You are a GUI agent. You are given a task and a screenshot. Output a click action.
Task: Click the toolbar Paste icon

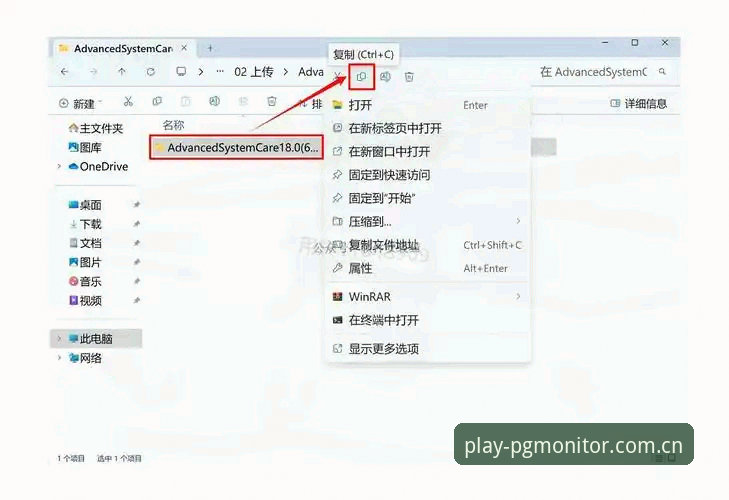coord(186,101)
